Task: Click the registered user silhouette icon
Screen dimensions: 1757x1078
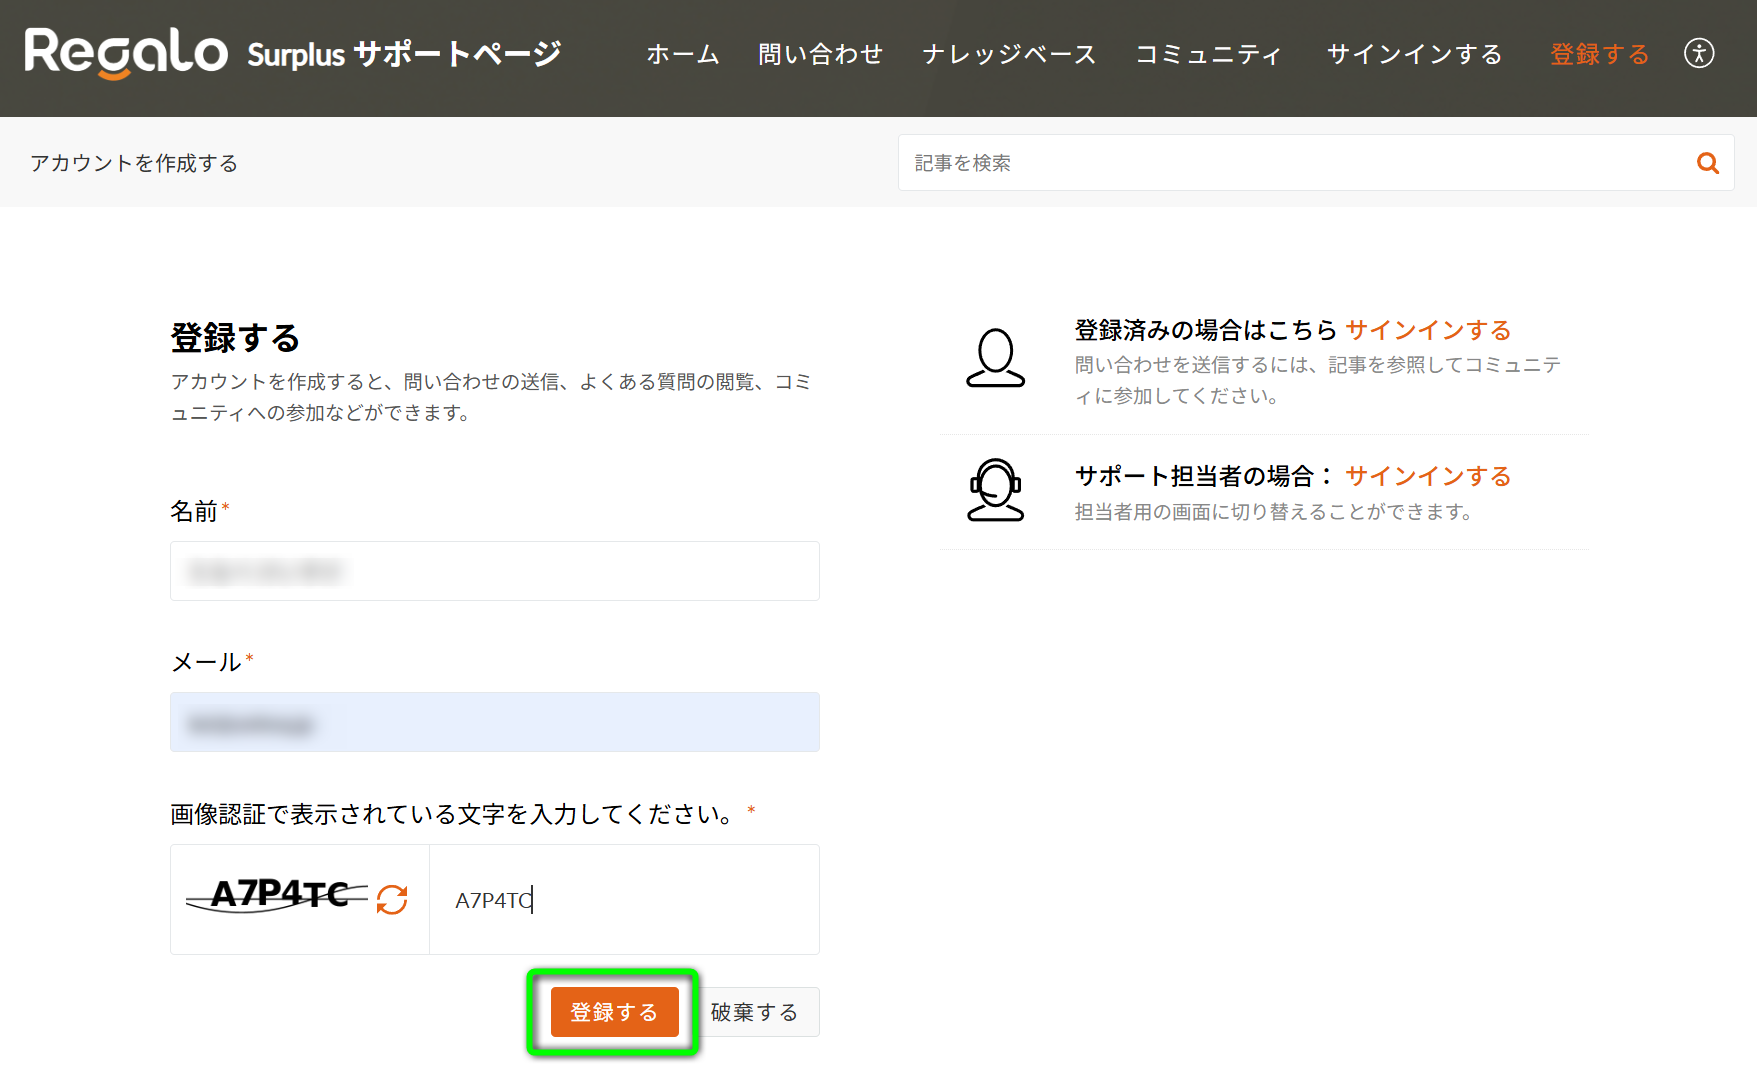Action: pos(995,358)
